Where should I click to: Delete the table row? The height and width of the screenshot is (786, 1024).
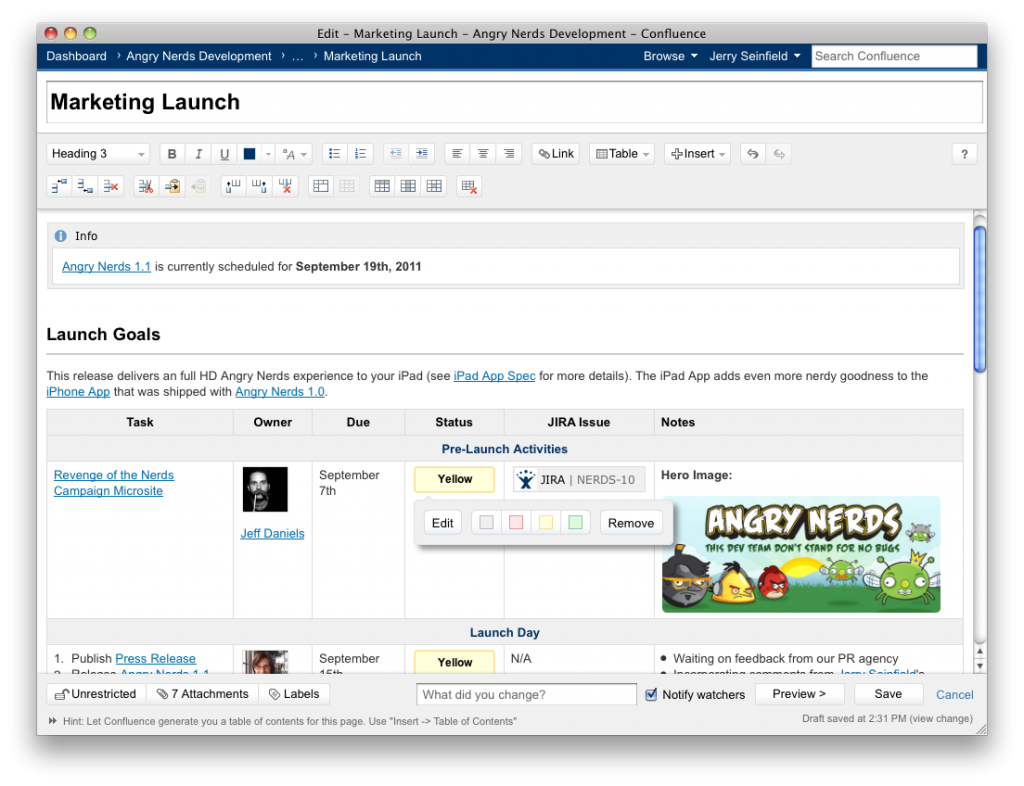111,187
